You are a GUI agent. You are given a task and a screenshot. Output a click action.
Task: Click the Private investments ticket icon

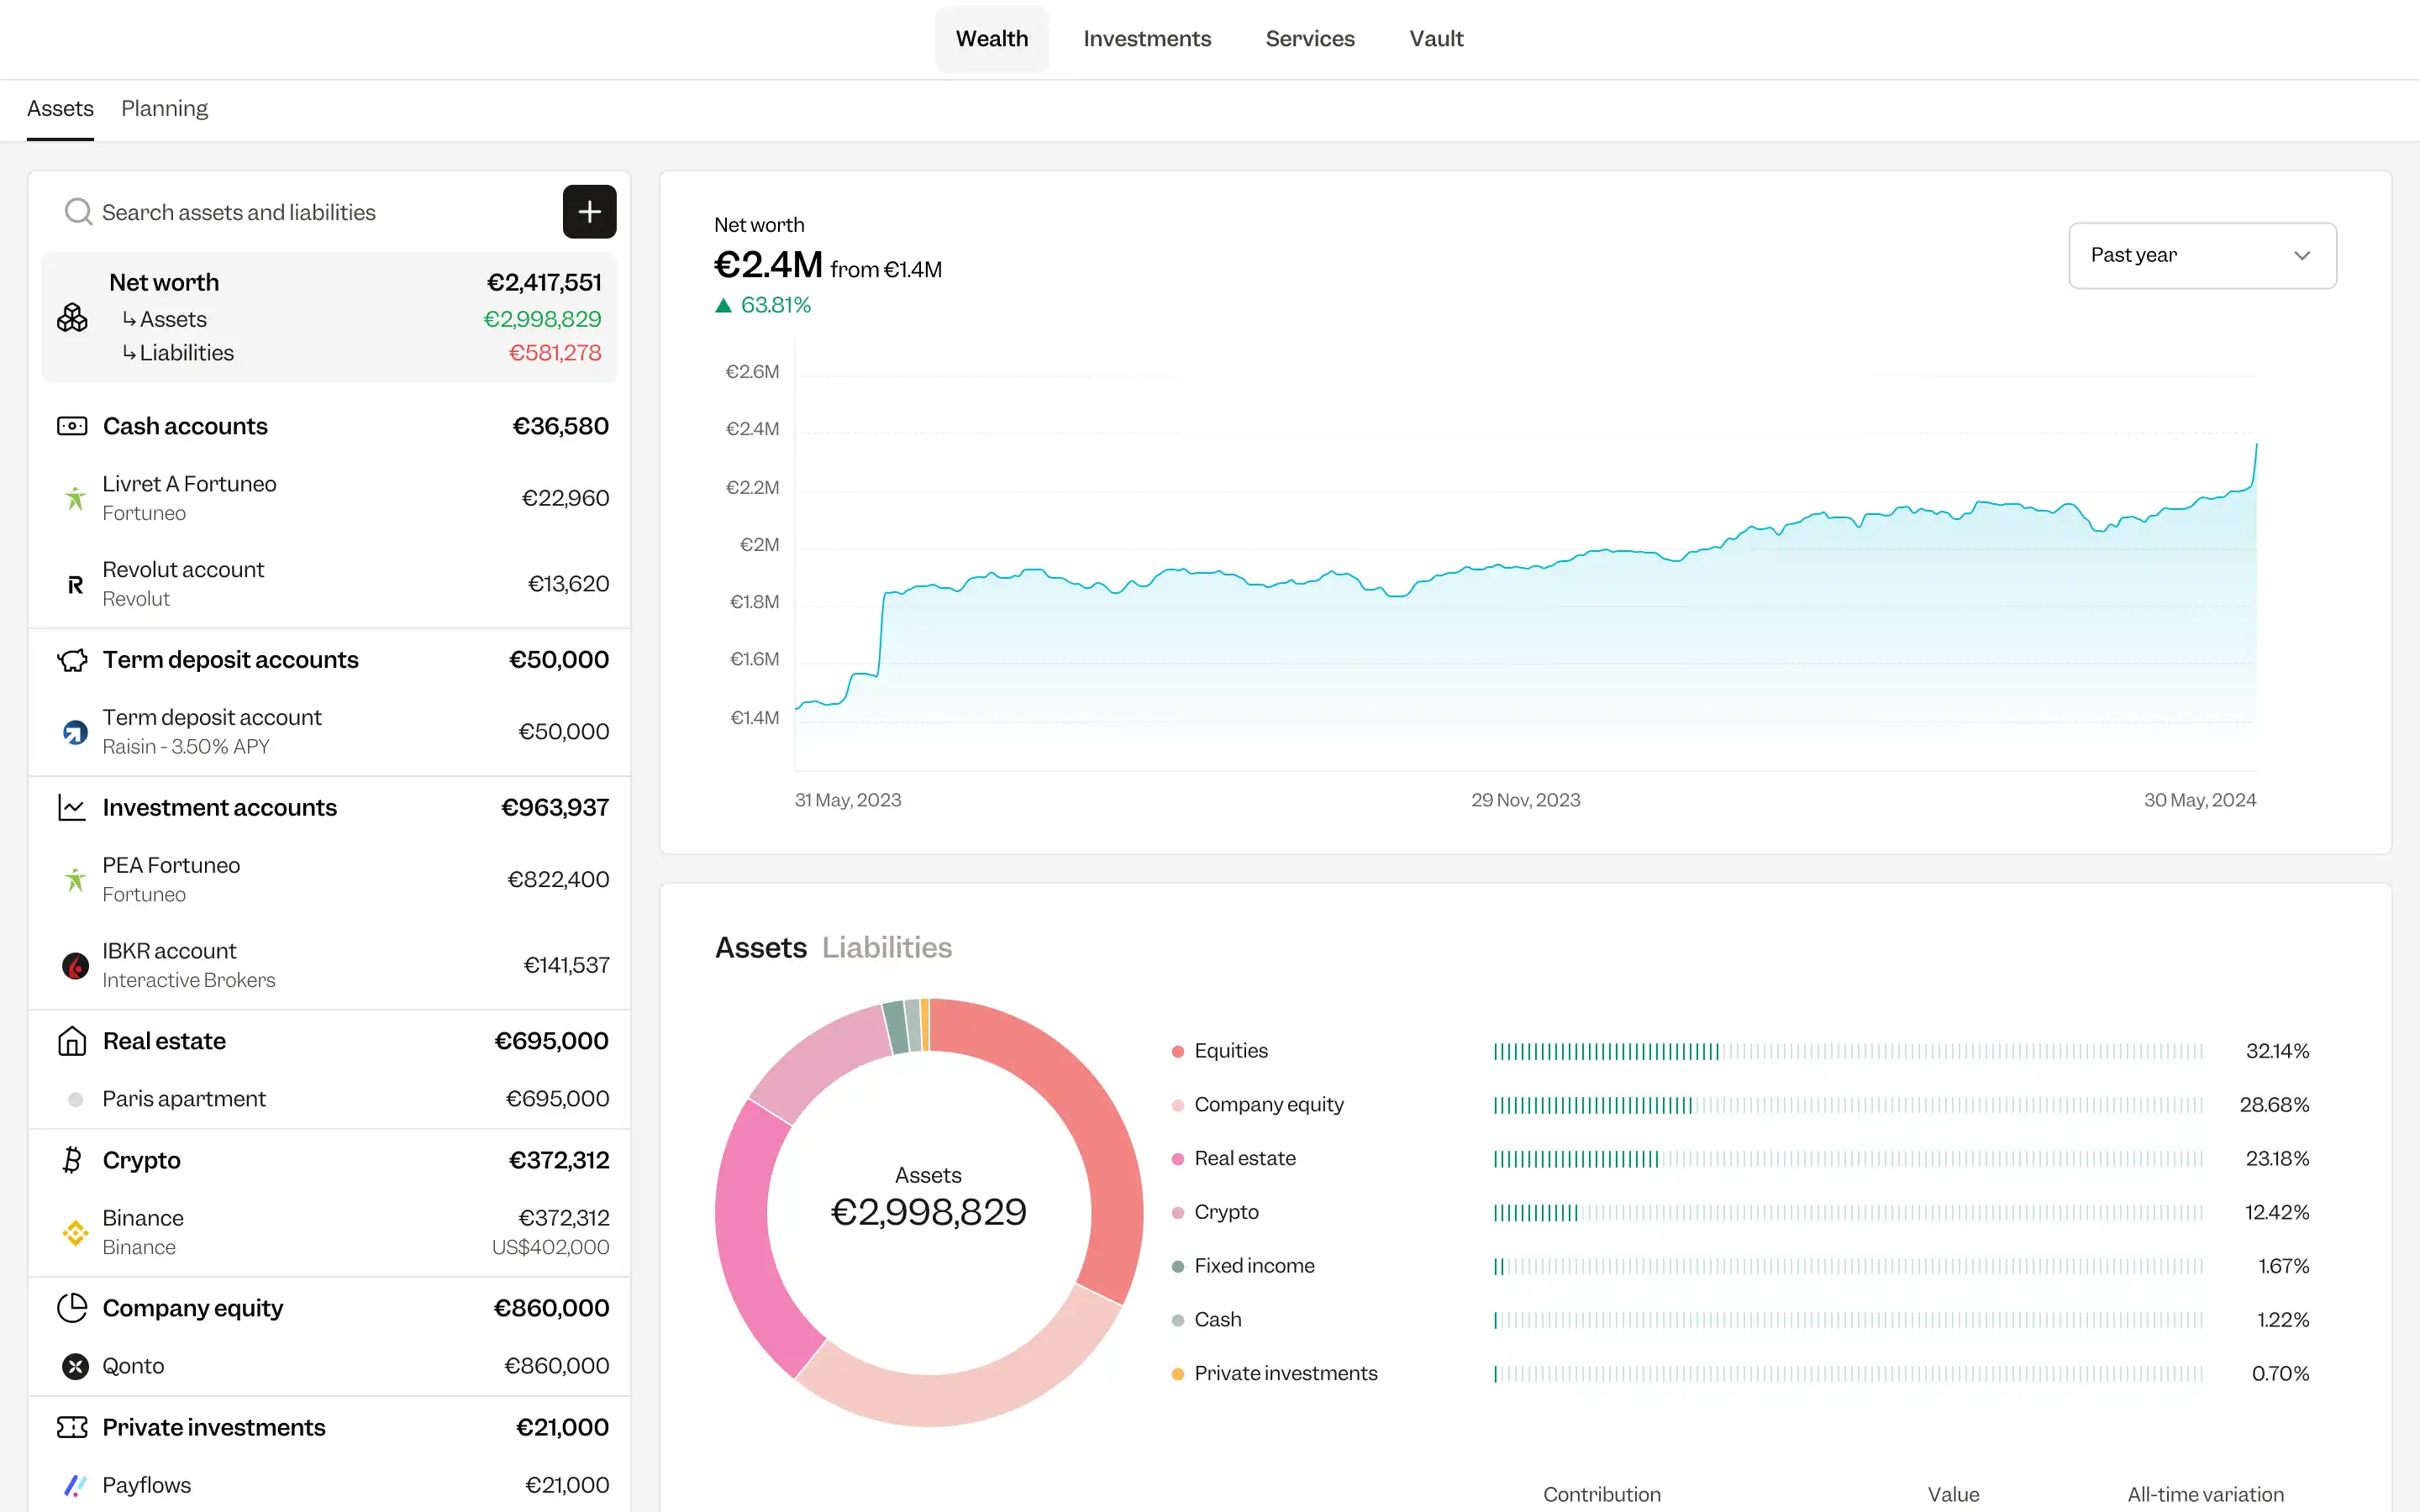coord(72,1427)
